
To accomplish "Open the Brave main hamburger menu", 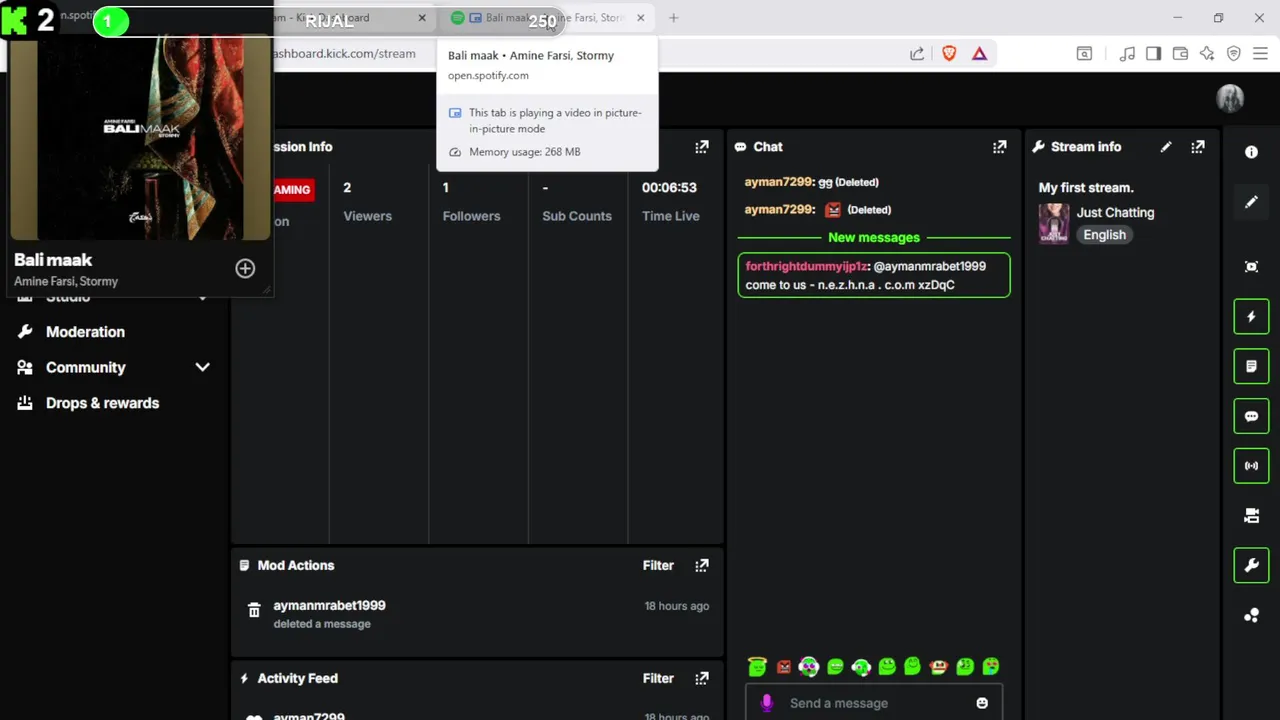I will tap(1261, 53).
